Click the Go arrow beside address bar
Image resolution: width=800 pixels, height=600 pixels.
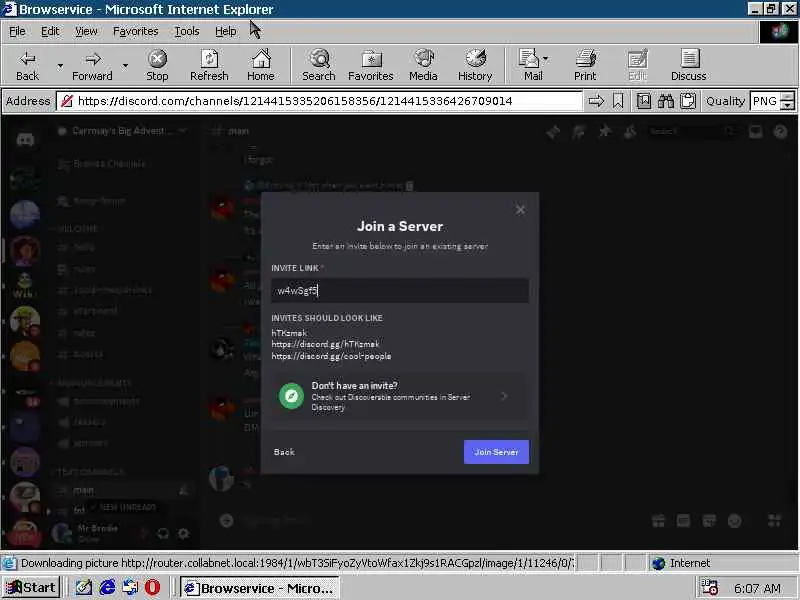click(x=596, y=101)
